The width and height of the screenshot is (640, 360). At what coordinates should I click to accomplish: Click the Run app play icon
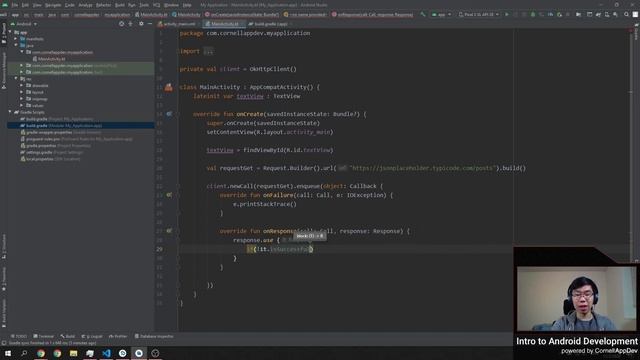(x=507, y=14)
